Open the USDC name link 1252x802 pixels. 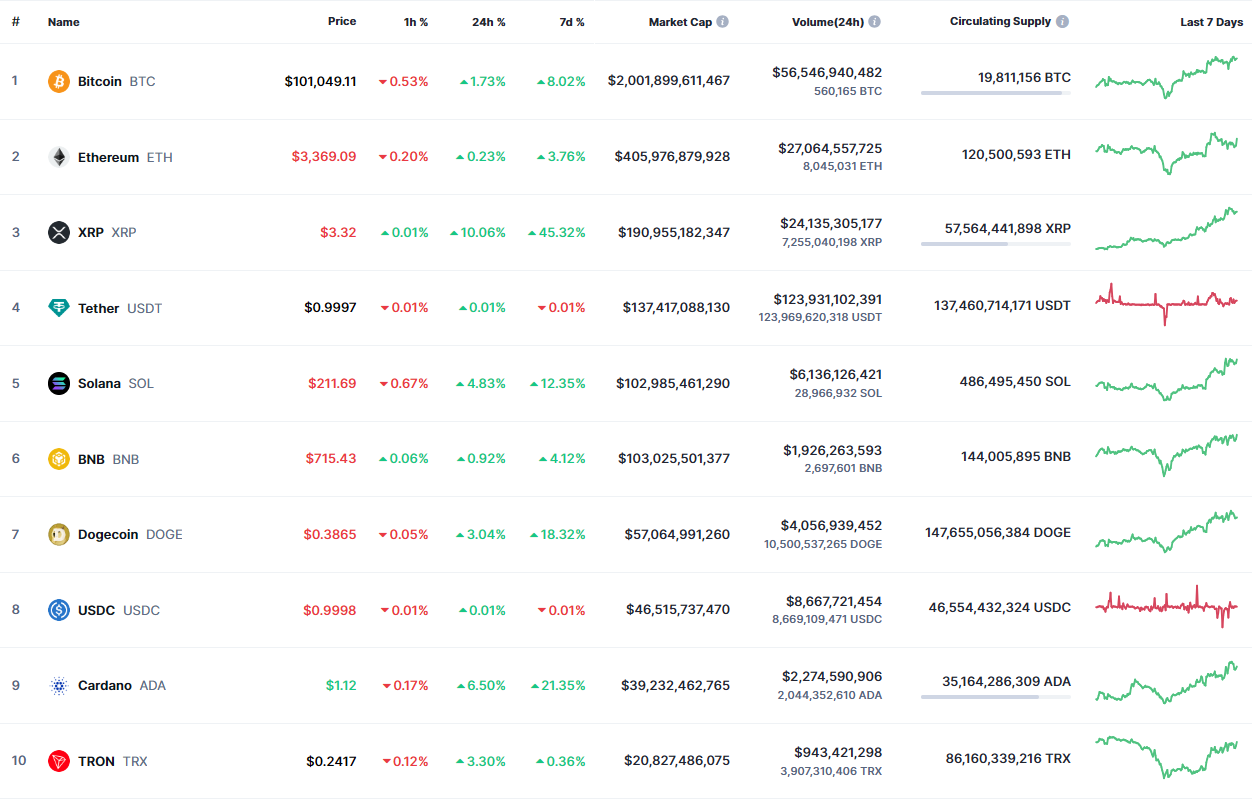119,610
